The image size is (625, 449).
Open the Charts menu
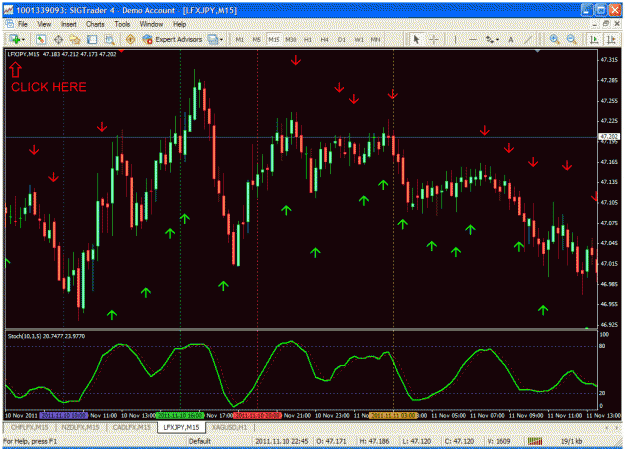(95, 24)
